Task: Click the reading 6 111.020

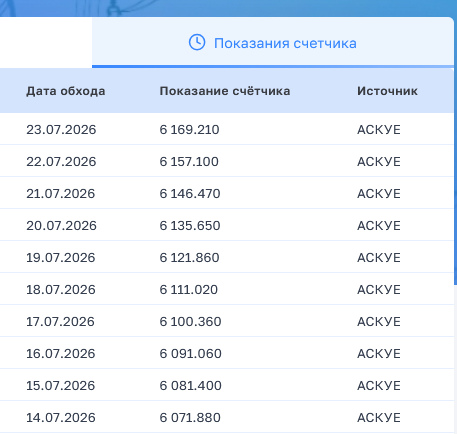Action: pyautogui.click(x=189, y=290)
